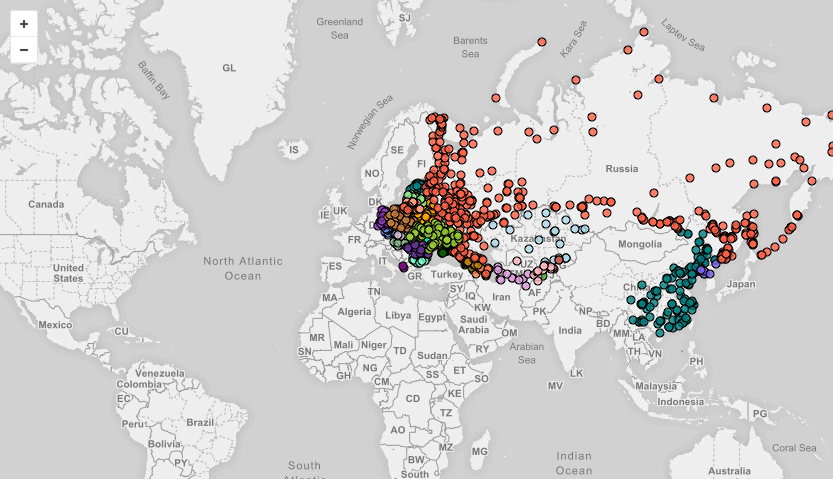
Task: Select the purple marker near Greece
Action: (403, 266)
